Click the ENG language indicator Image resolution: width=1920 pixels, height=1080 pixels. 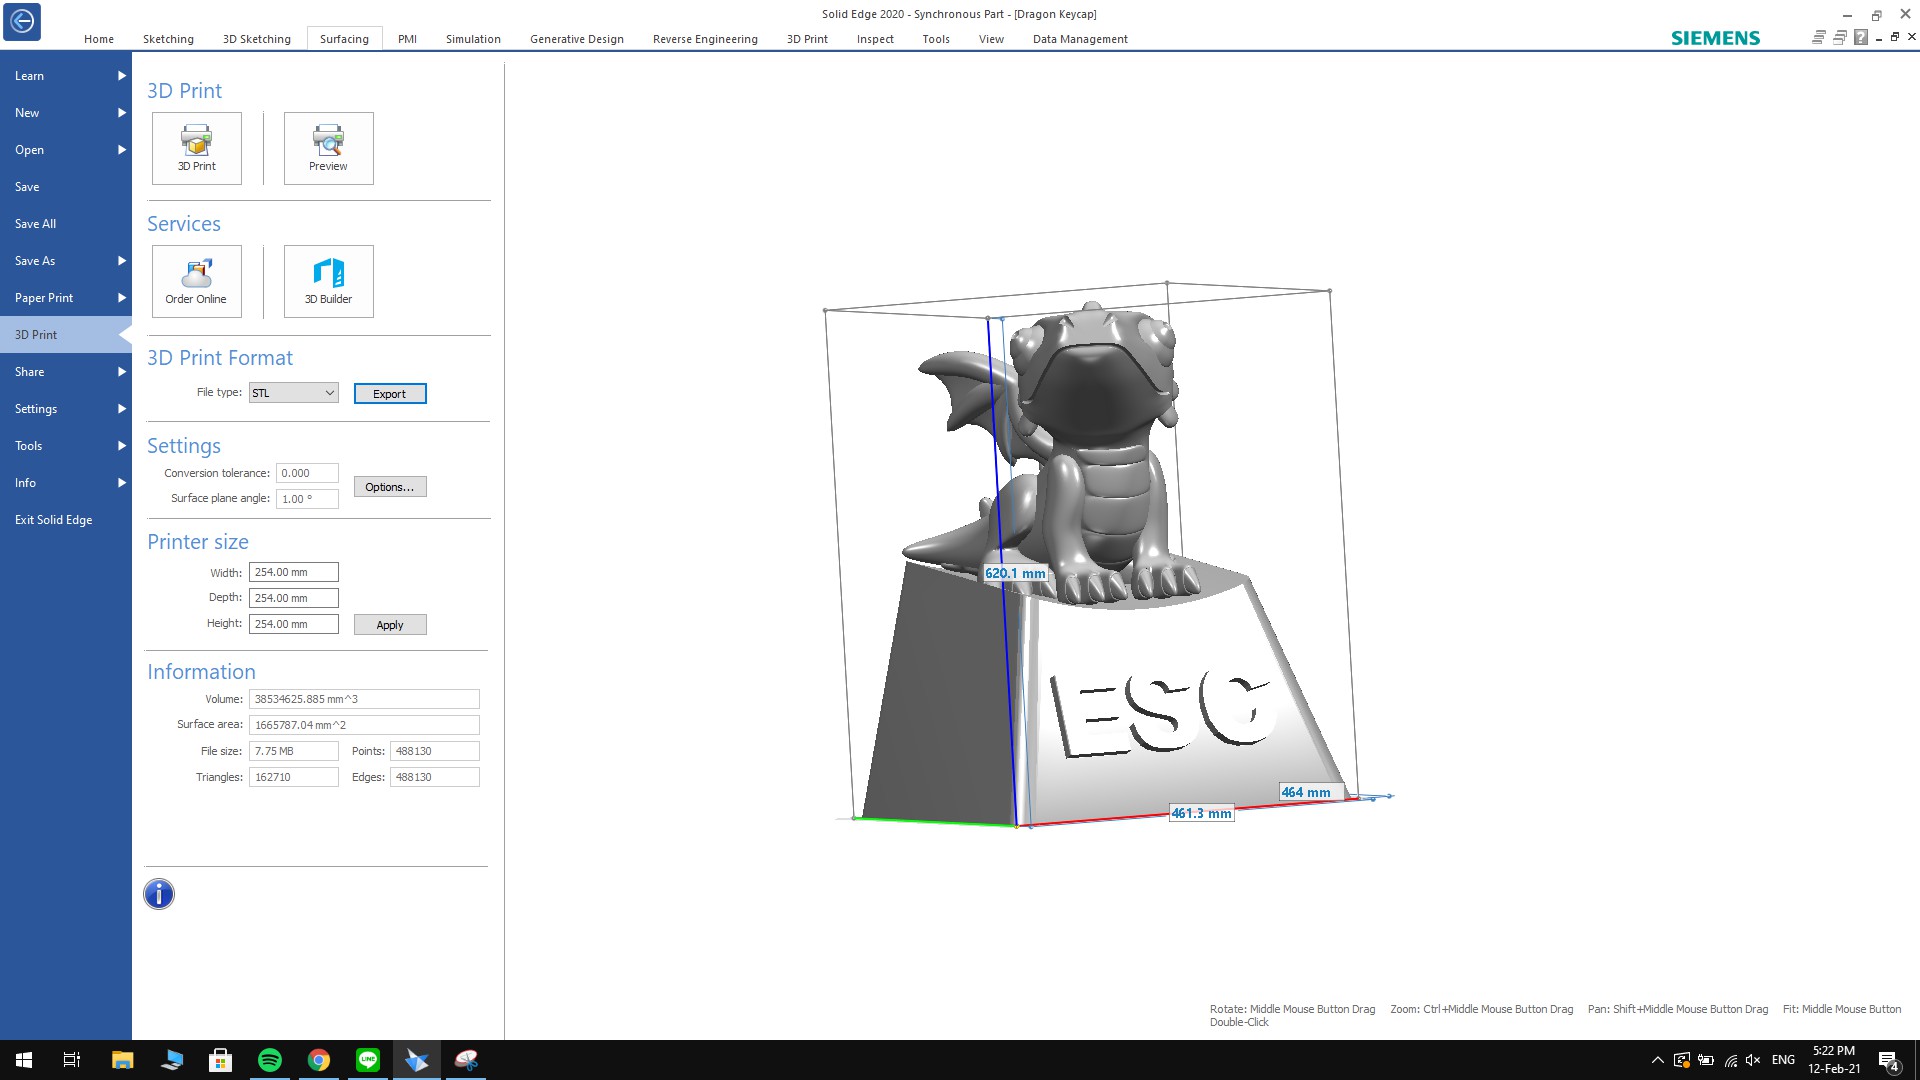(1783, 1060)
